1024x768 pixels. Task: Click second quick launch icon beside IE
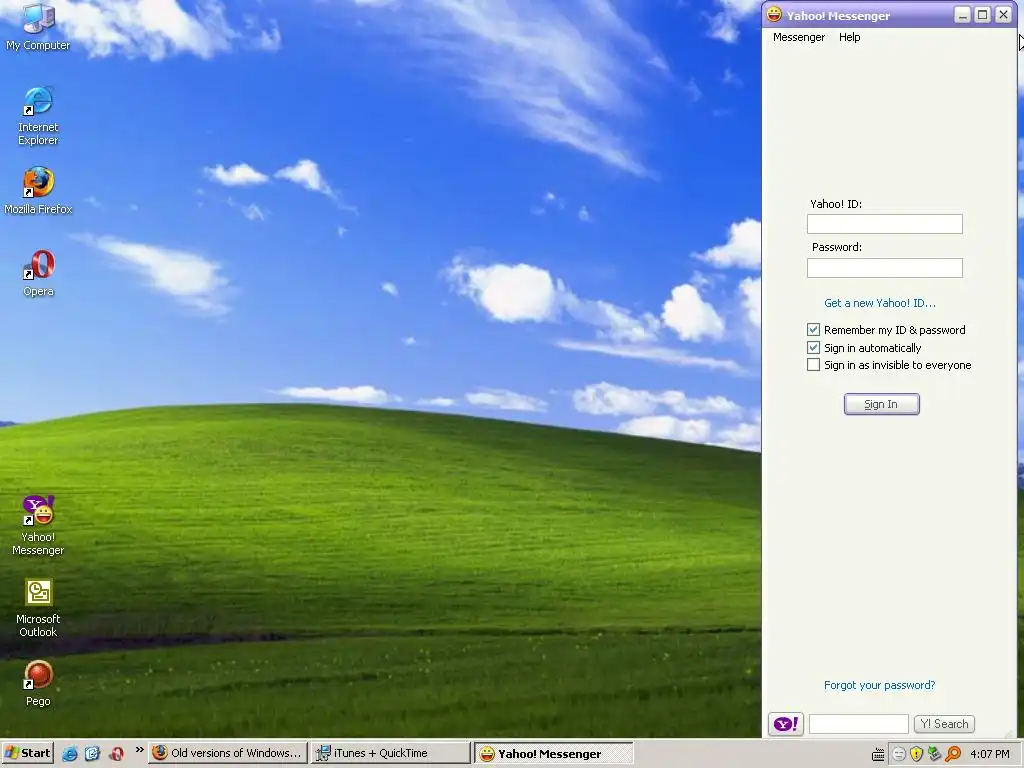(x=92, y=754)
